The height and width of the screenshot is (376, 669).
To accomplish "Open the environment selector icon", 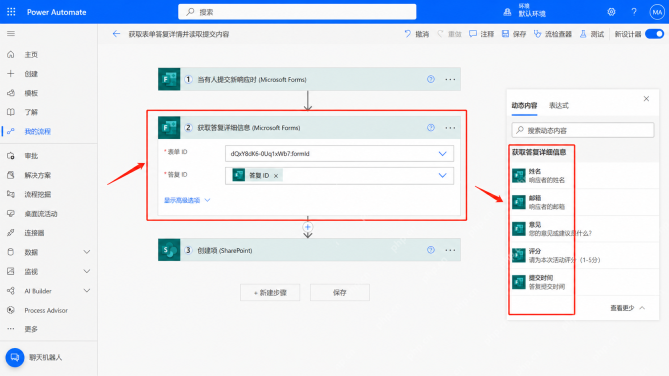I will (507, 12).
